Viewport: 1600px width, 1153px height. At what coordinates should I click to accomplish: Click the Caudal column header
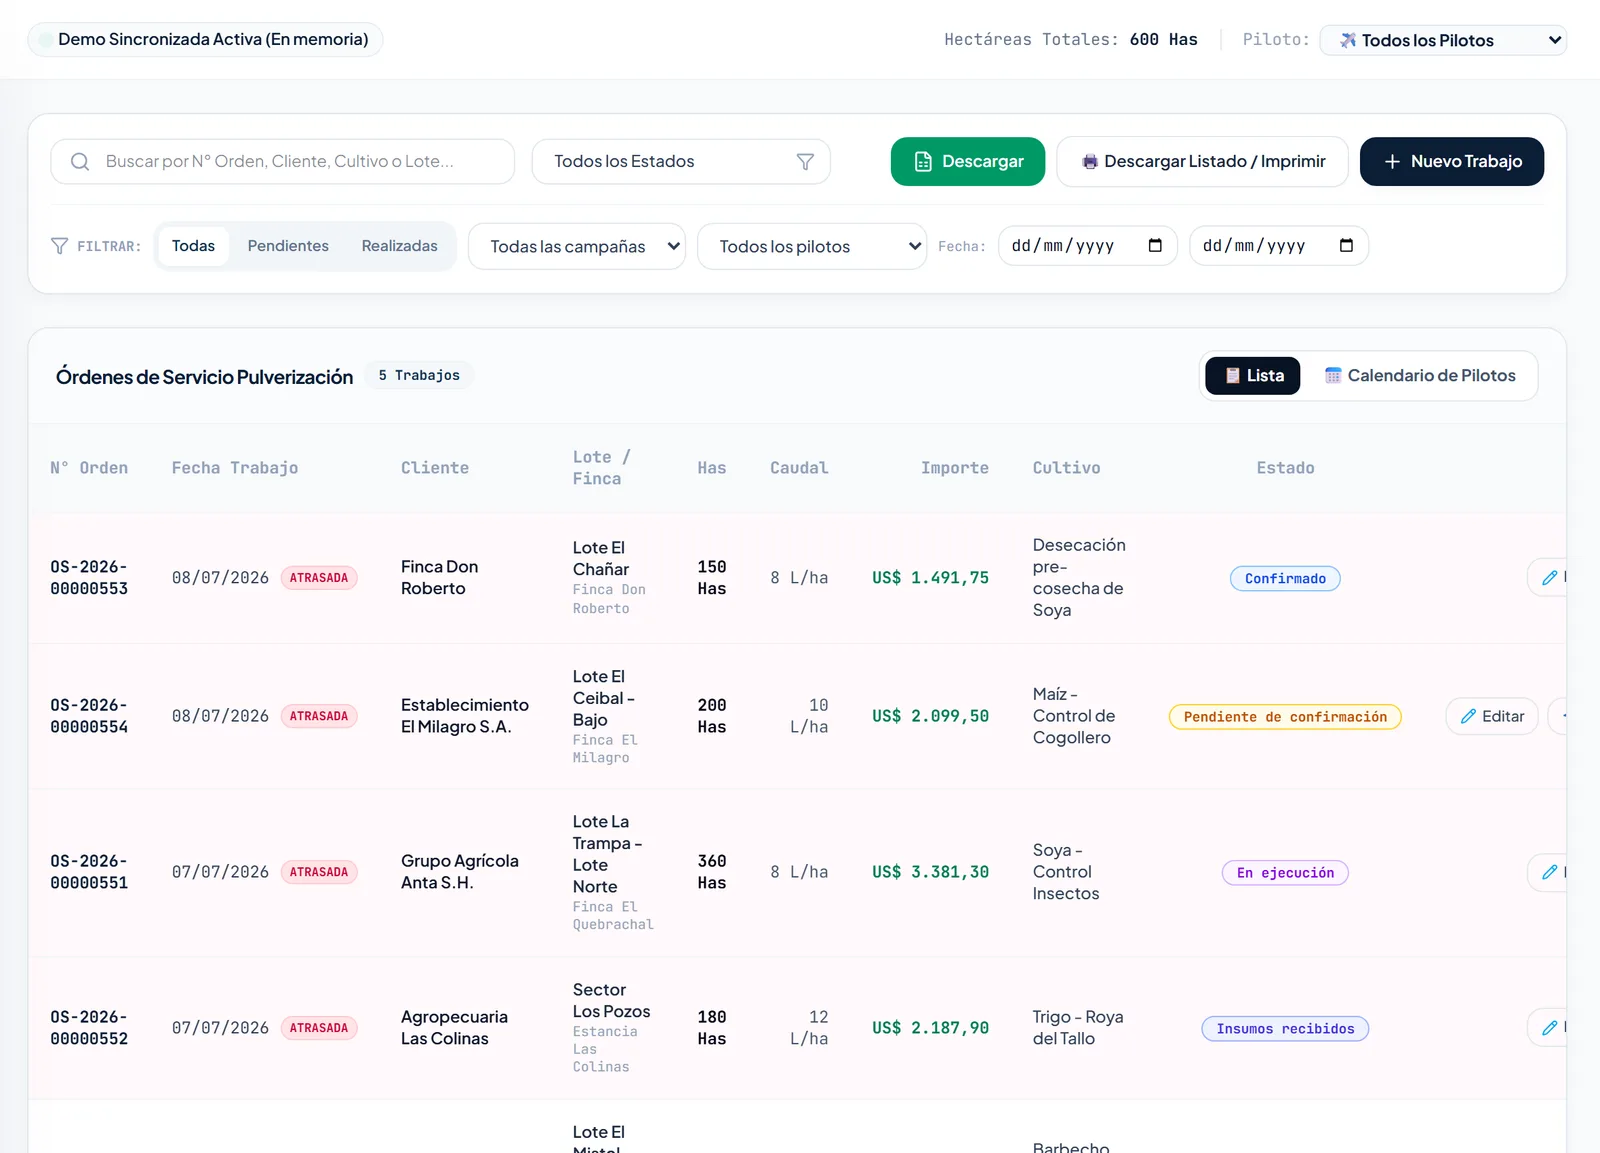coord(799,468)
